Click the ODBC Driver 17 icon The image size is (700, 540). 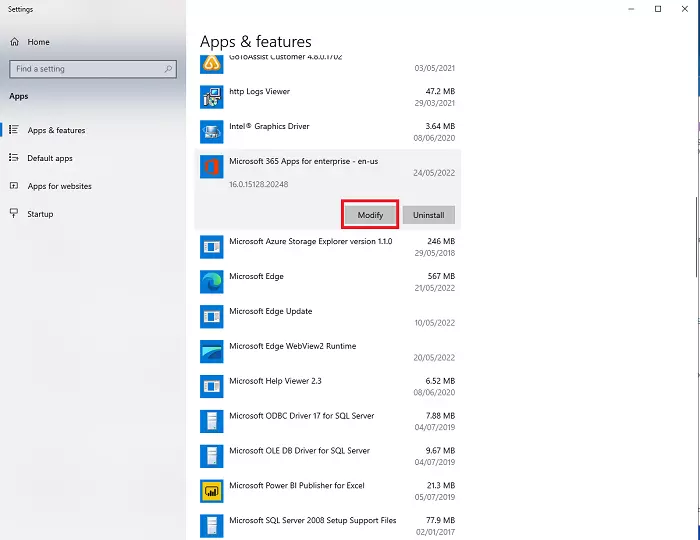click(212, 421)
